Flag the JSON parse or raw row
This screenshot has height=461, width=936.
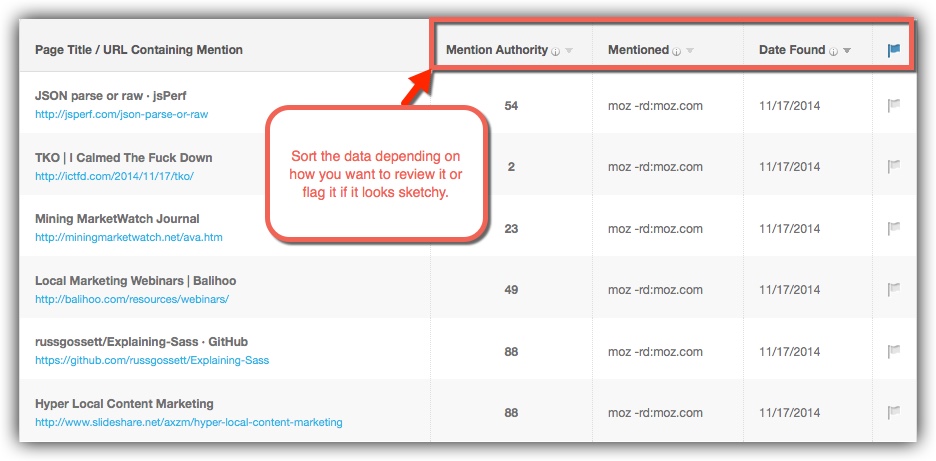click(894, 106)
